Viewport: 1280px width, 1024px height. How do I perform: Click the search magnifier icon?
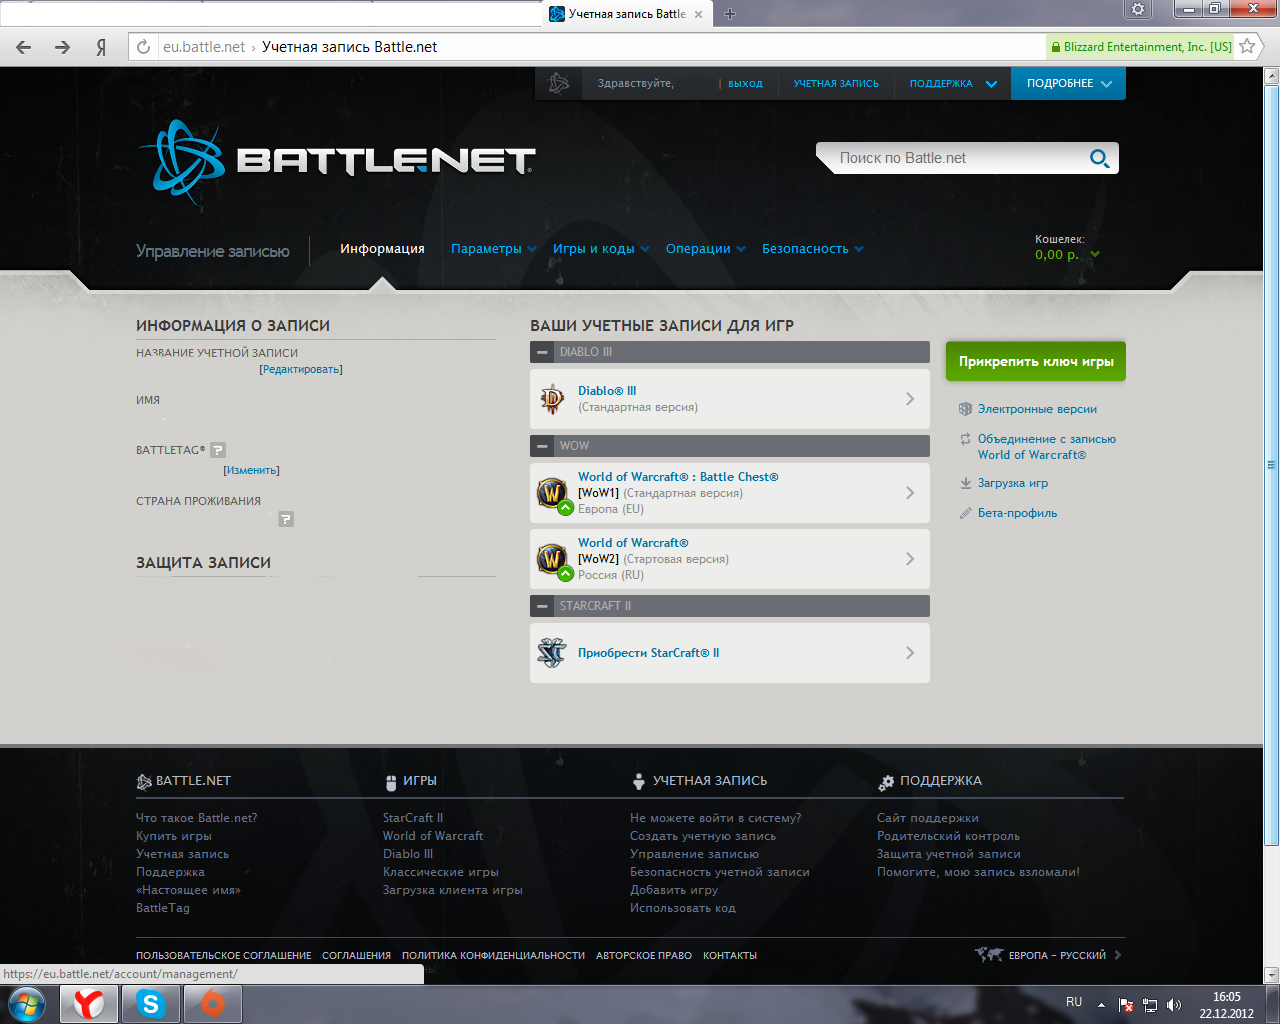pyautogui.click(x=1099, y=158)
